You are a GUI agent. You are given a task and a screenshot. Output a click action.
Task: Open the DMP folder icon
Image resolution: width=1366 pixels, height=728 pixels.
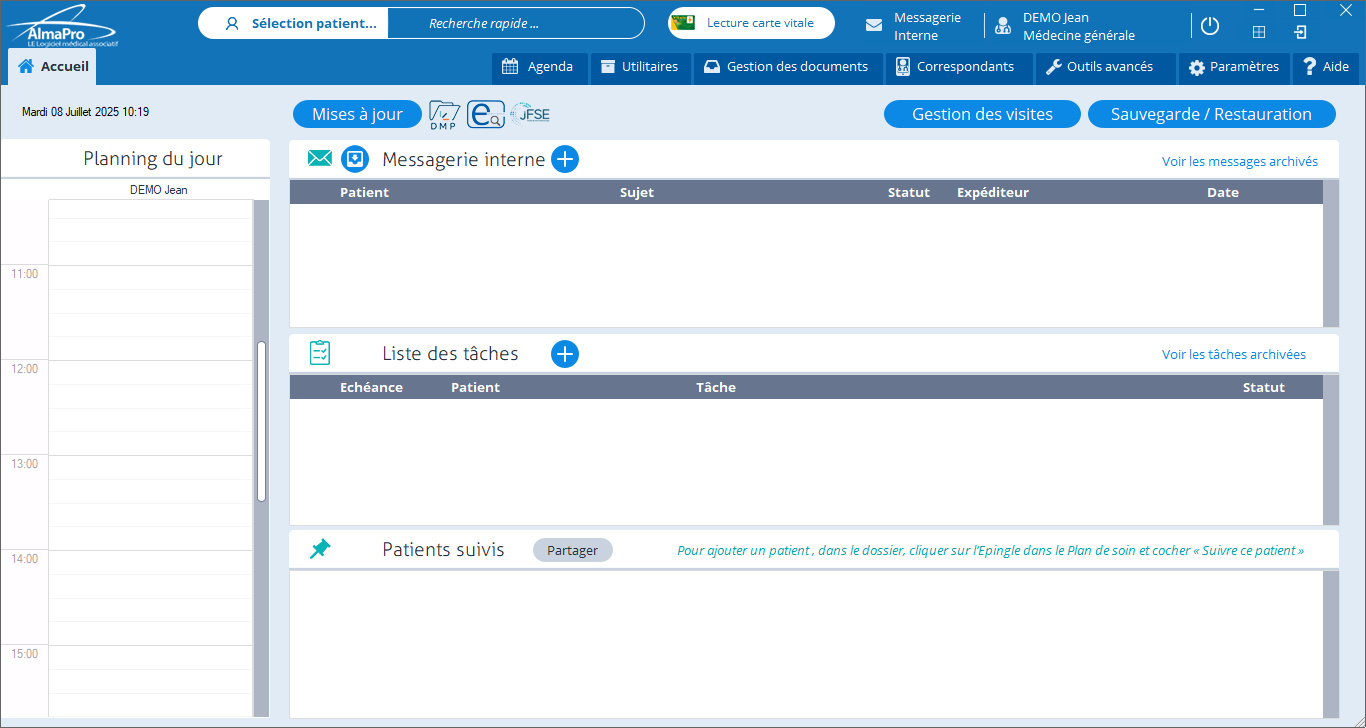444,115
